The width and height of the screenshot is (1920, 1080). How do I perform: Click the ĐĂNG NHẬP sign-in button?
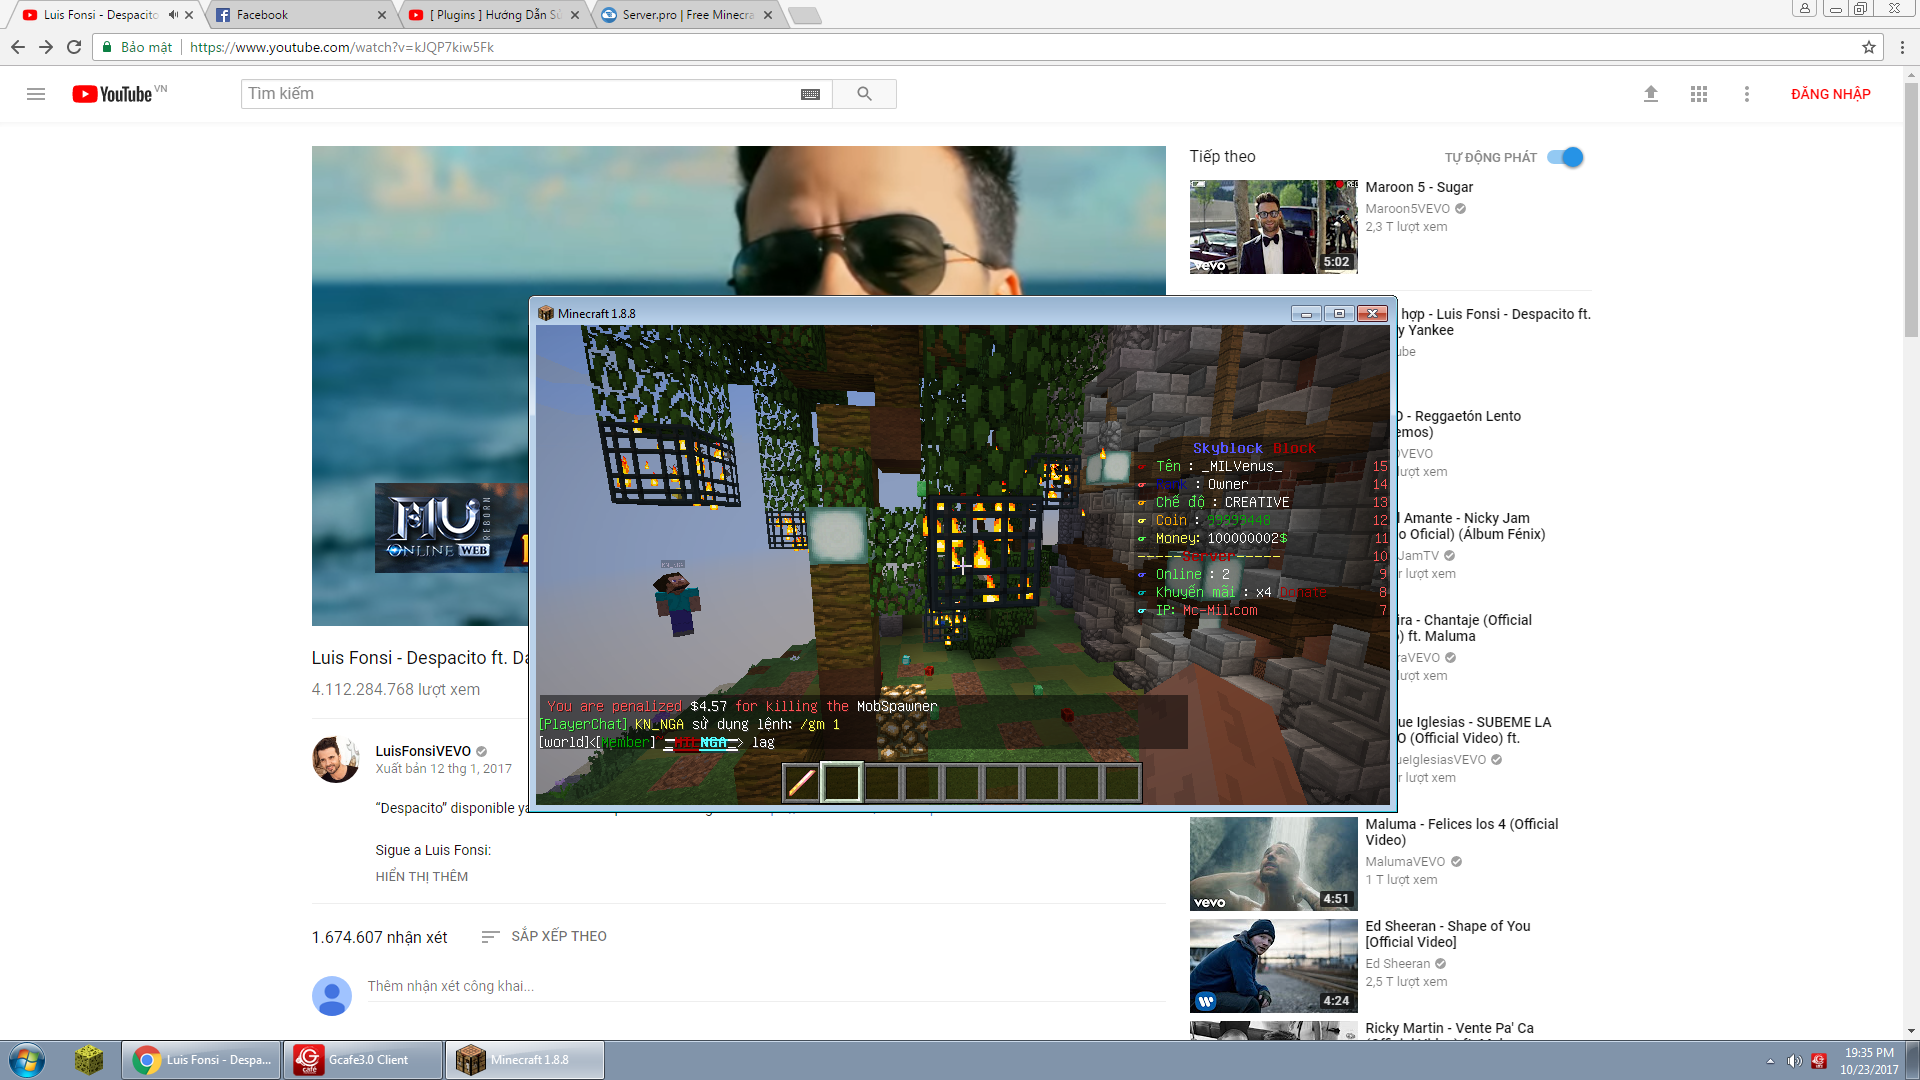pyautogui.click(x=1830, y=94)
